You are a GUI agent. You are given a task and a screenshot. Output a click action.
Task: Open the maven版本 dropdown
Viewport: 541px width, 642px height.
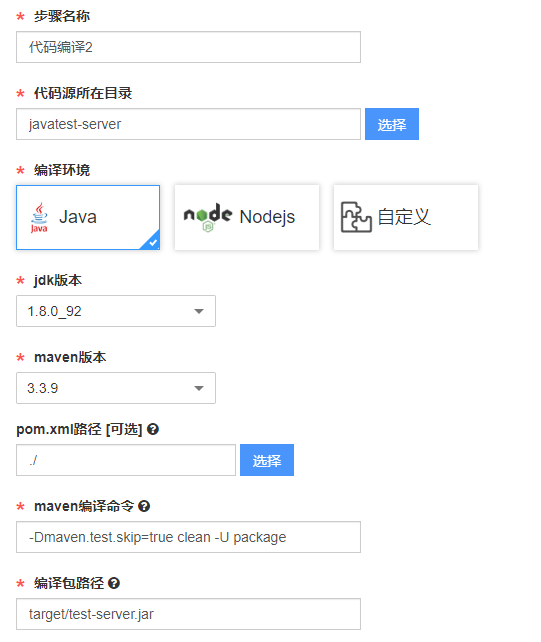click(116, 388)
